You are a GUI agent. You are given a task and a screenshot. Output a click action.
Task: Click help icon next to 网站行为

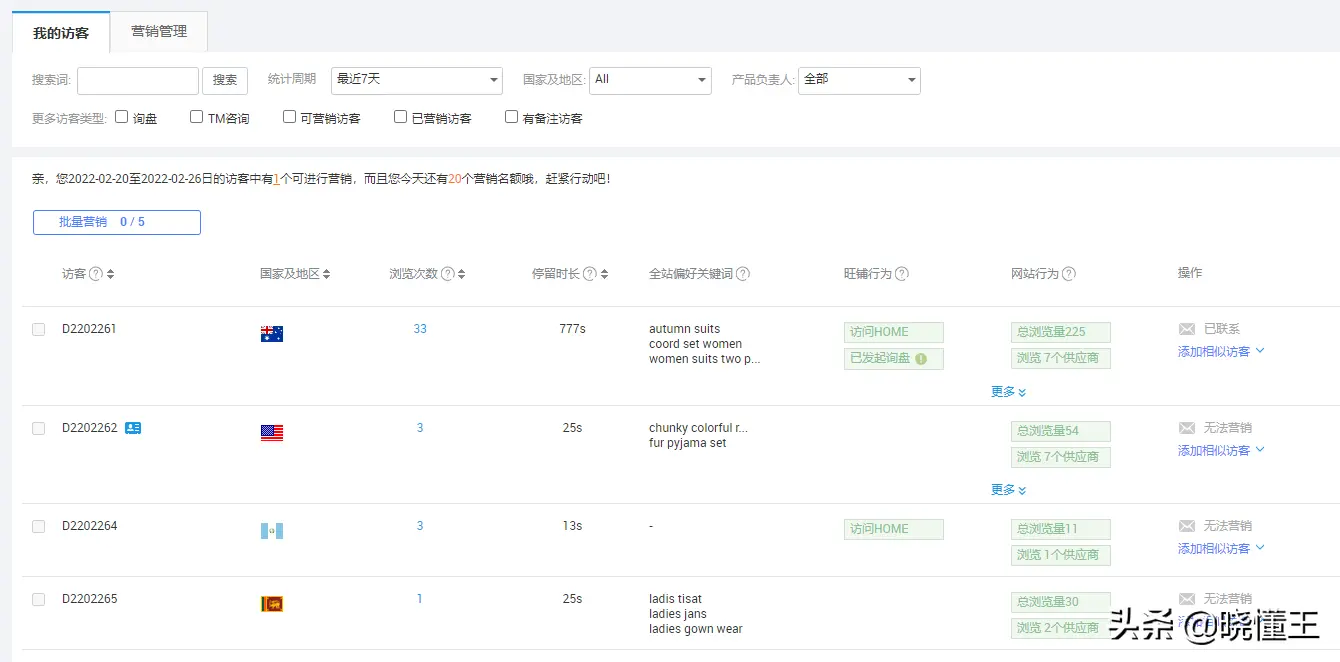(1069, 274)
